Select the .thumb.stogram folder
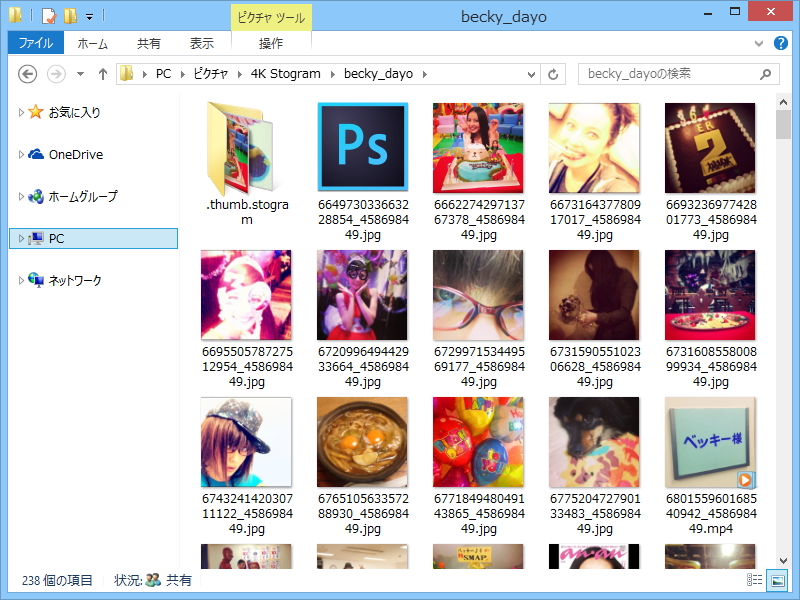The width and height of the screenshot is (800, 600). (247, 164)
